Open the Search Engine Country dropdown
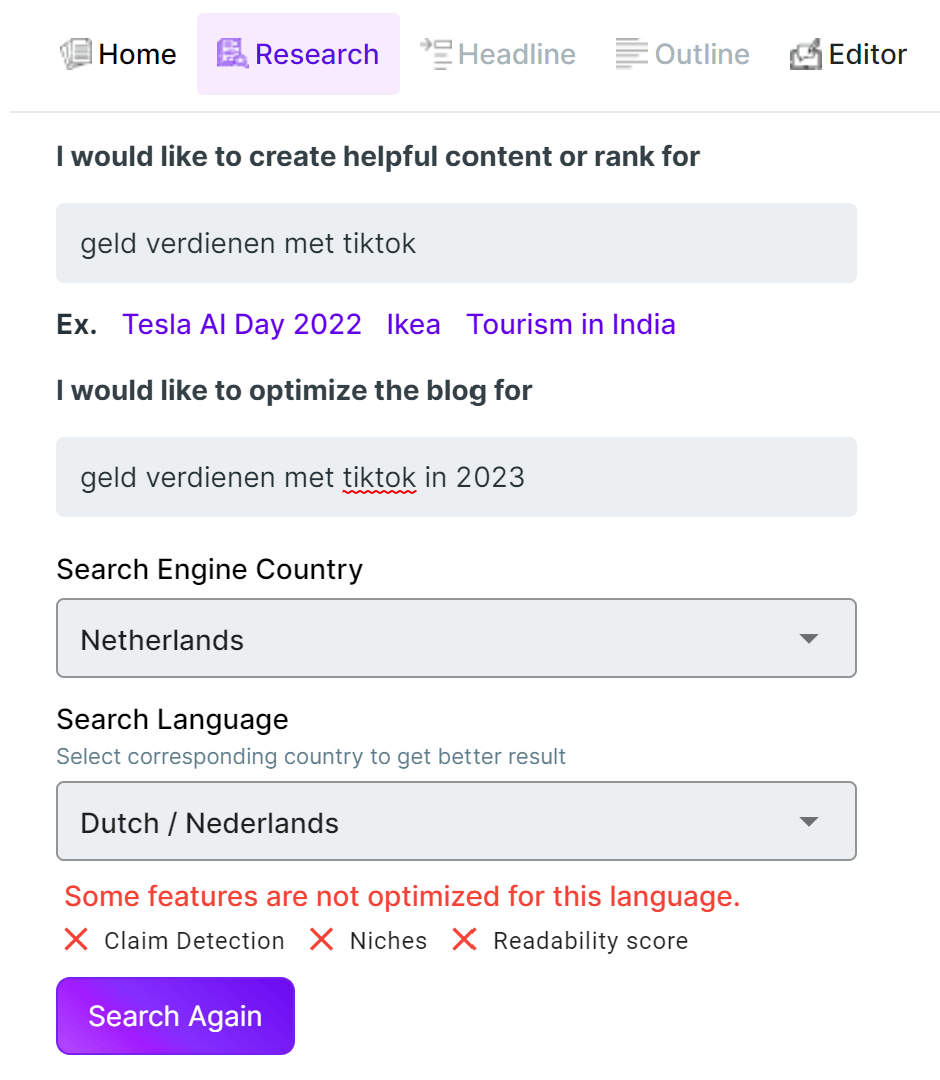The width and height of the screenshot is (940, 1080). pyautogui.click(x=456, y=638)
